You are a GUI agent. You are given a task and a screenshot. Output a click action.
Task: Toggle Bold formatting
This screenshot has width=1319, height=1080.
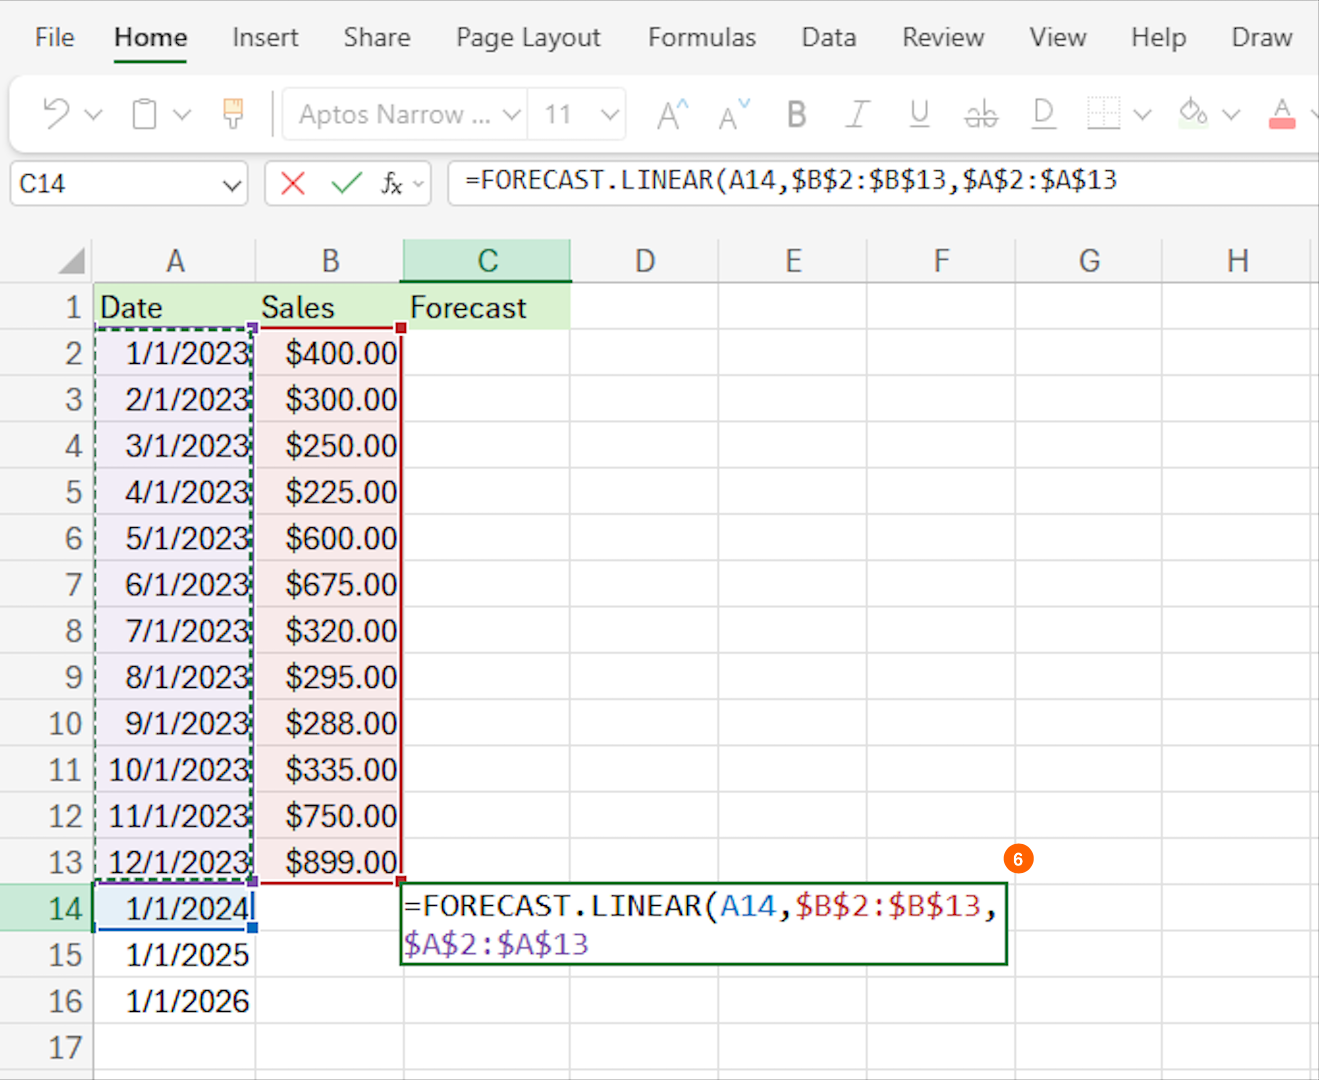tap(796, 115)
